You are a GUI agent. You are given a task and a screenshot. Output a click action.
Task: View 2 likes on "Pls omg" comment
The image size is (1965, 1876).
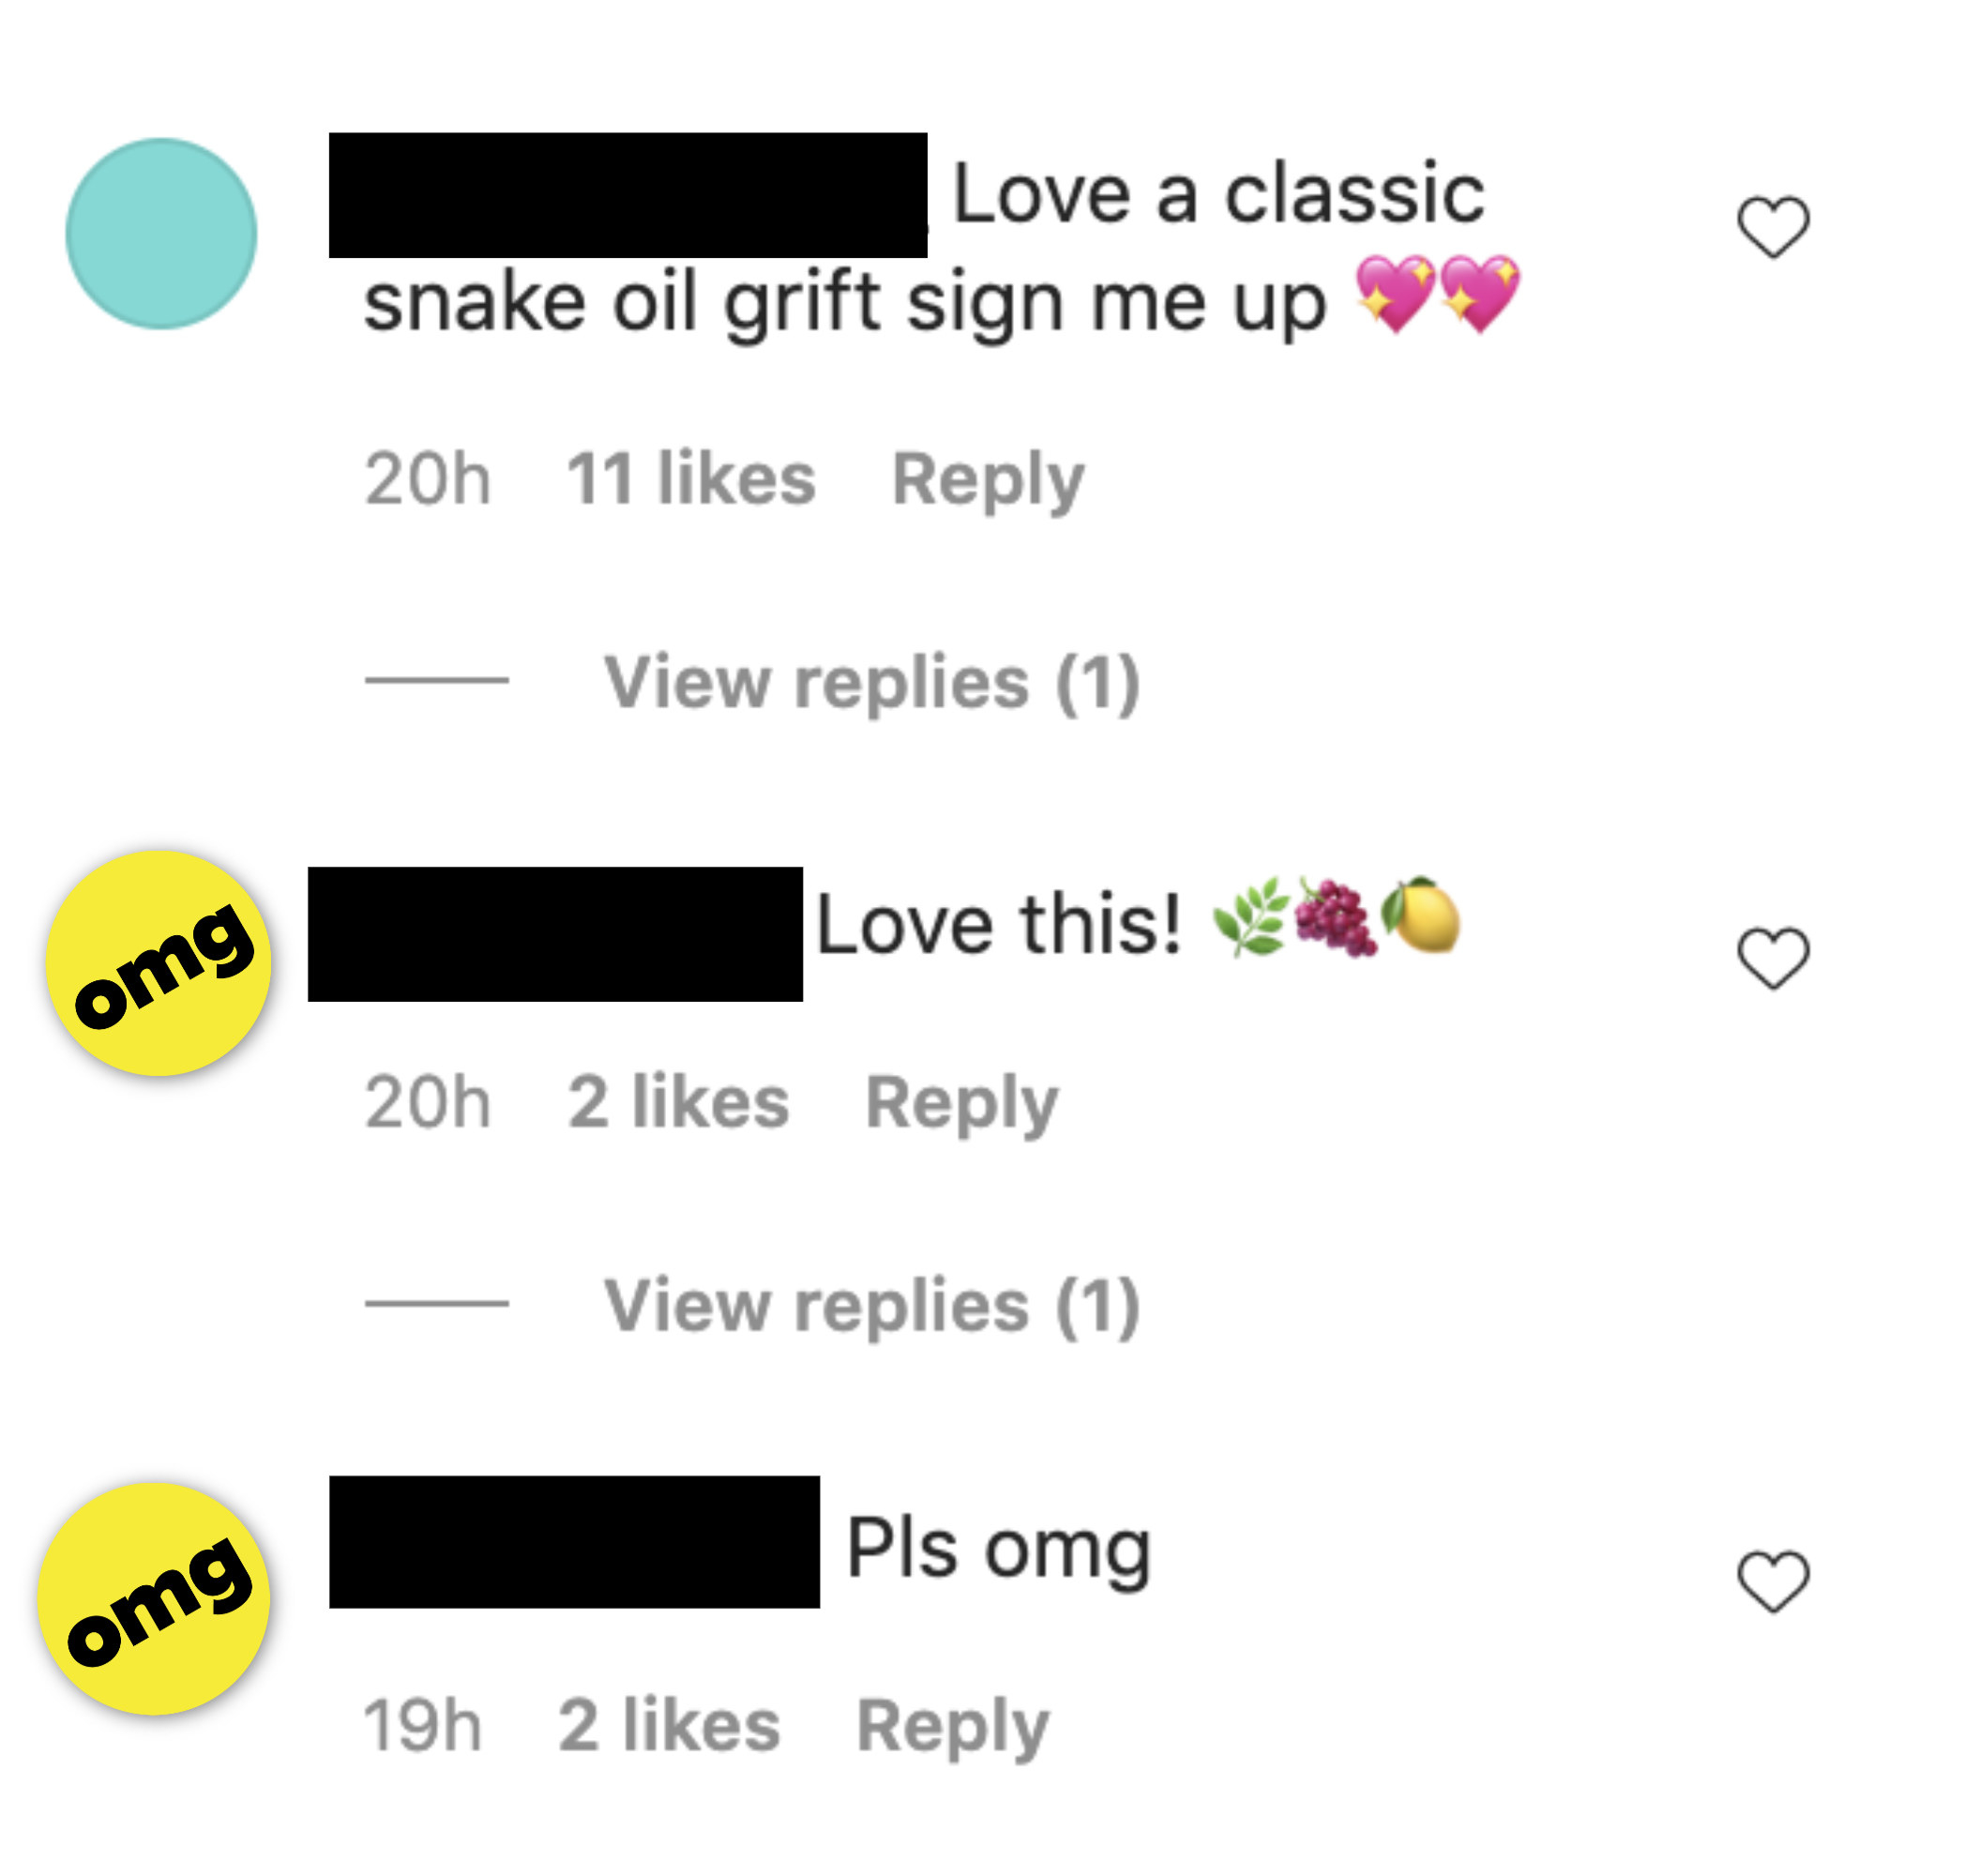coord(668,1725)
